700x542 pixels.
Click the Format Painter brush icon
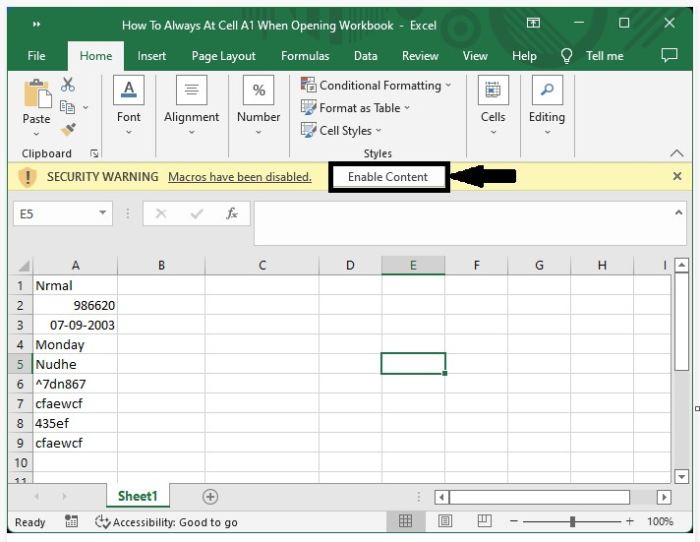tap(68, 129)
